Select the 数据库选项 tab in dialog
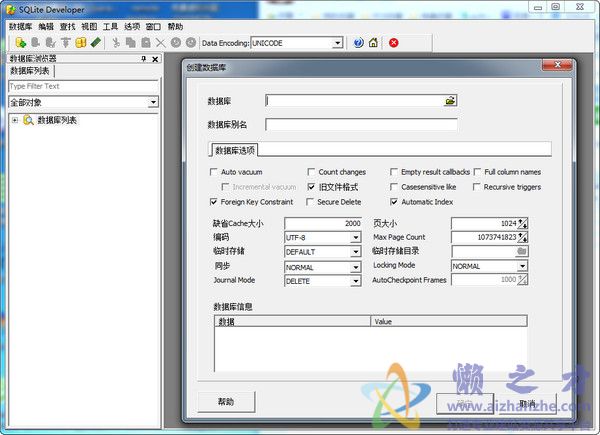This screenshot has height=435, width=600. (x=235, y=150)
